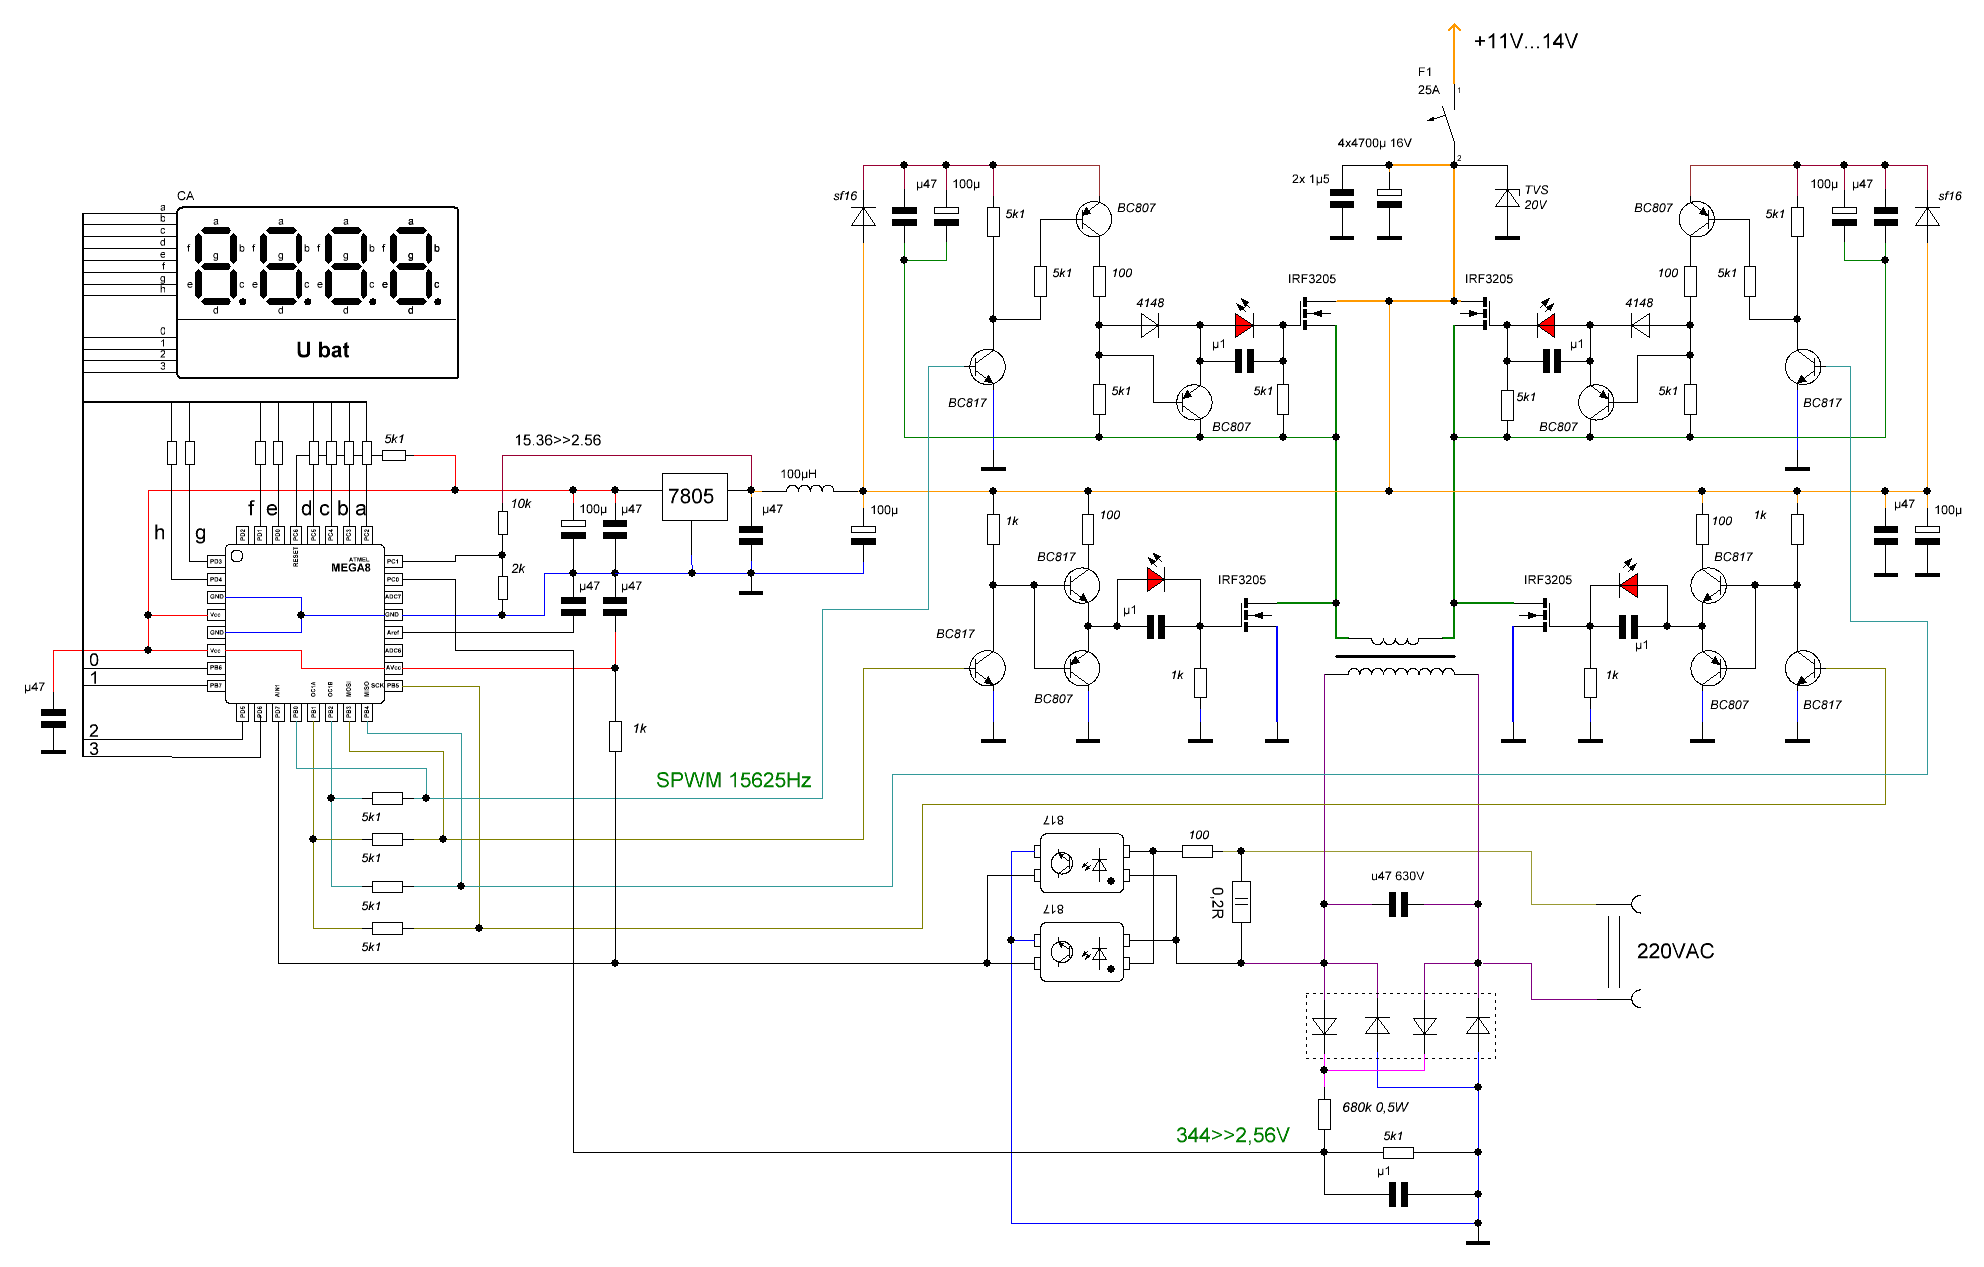The height and width of the screenshot is (1267, 1984).
Task: Click the SPWM 15625Hz green label
Action: (733, 780)
